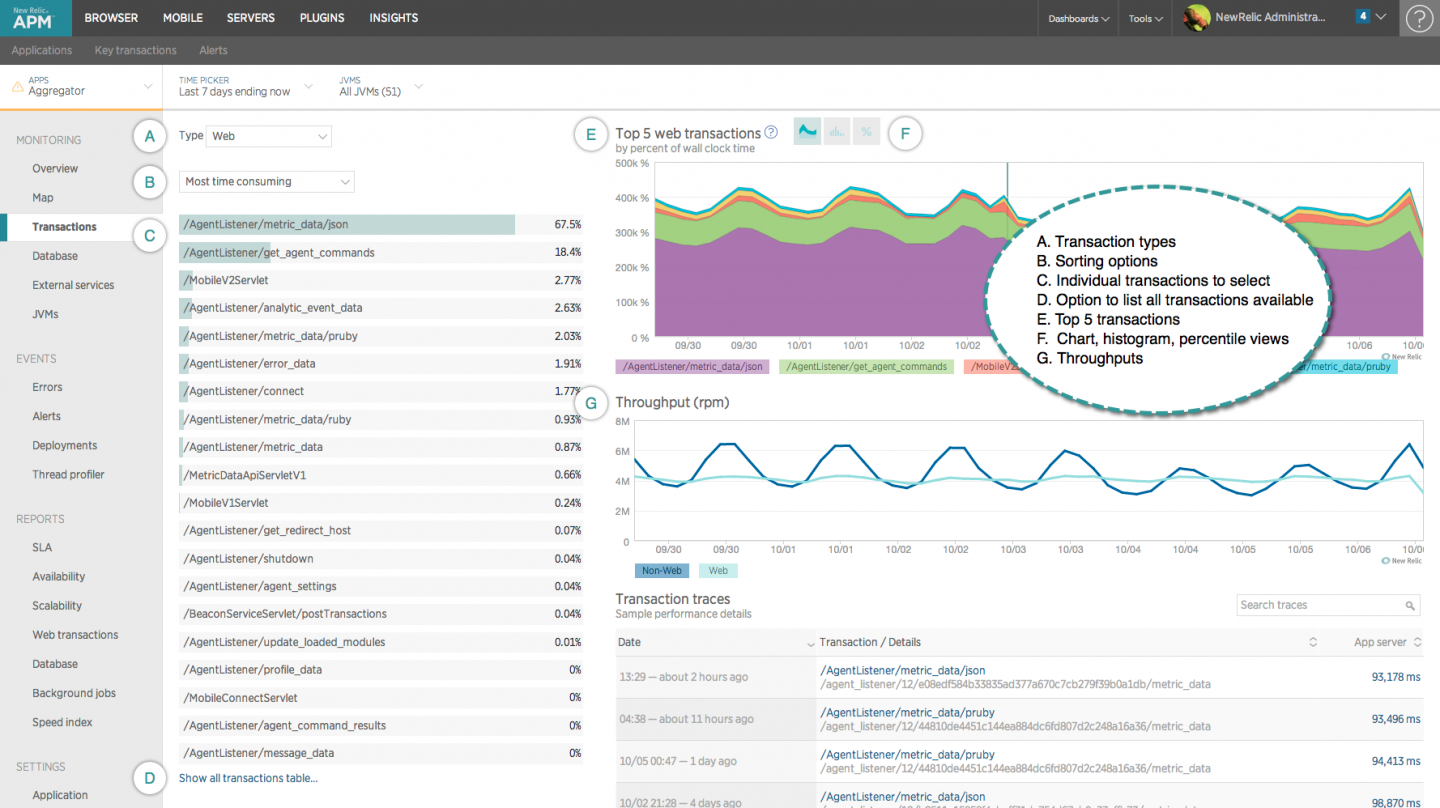Open the INSIGHTS tab
Image resolution: width=1440 pixels, height=808 pixels.
[x=394, y=18]
